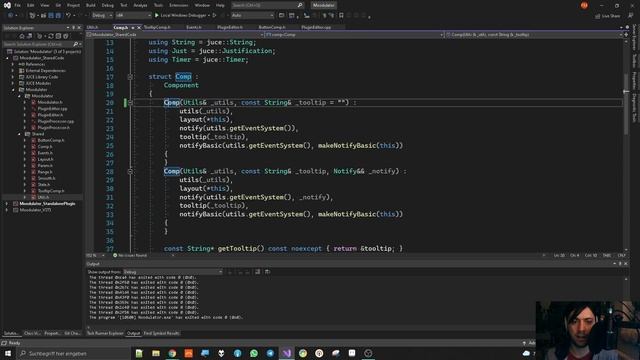Expand the Modulator_StandalonePlugin project node
Screen dimensions: 640x360
click(x=7, y=204)
